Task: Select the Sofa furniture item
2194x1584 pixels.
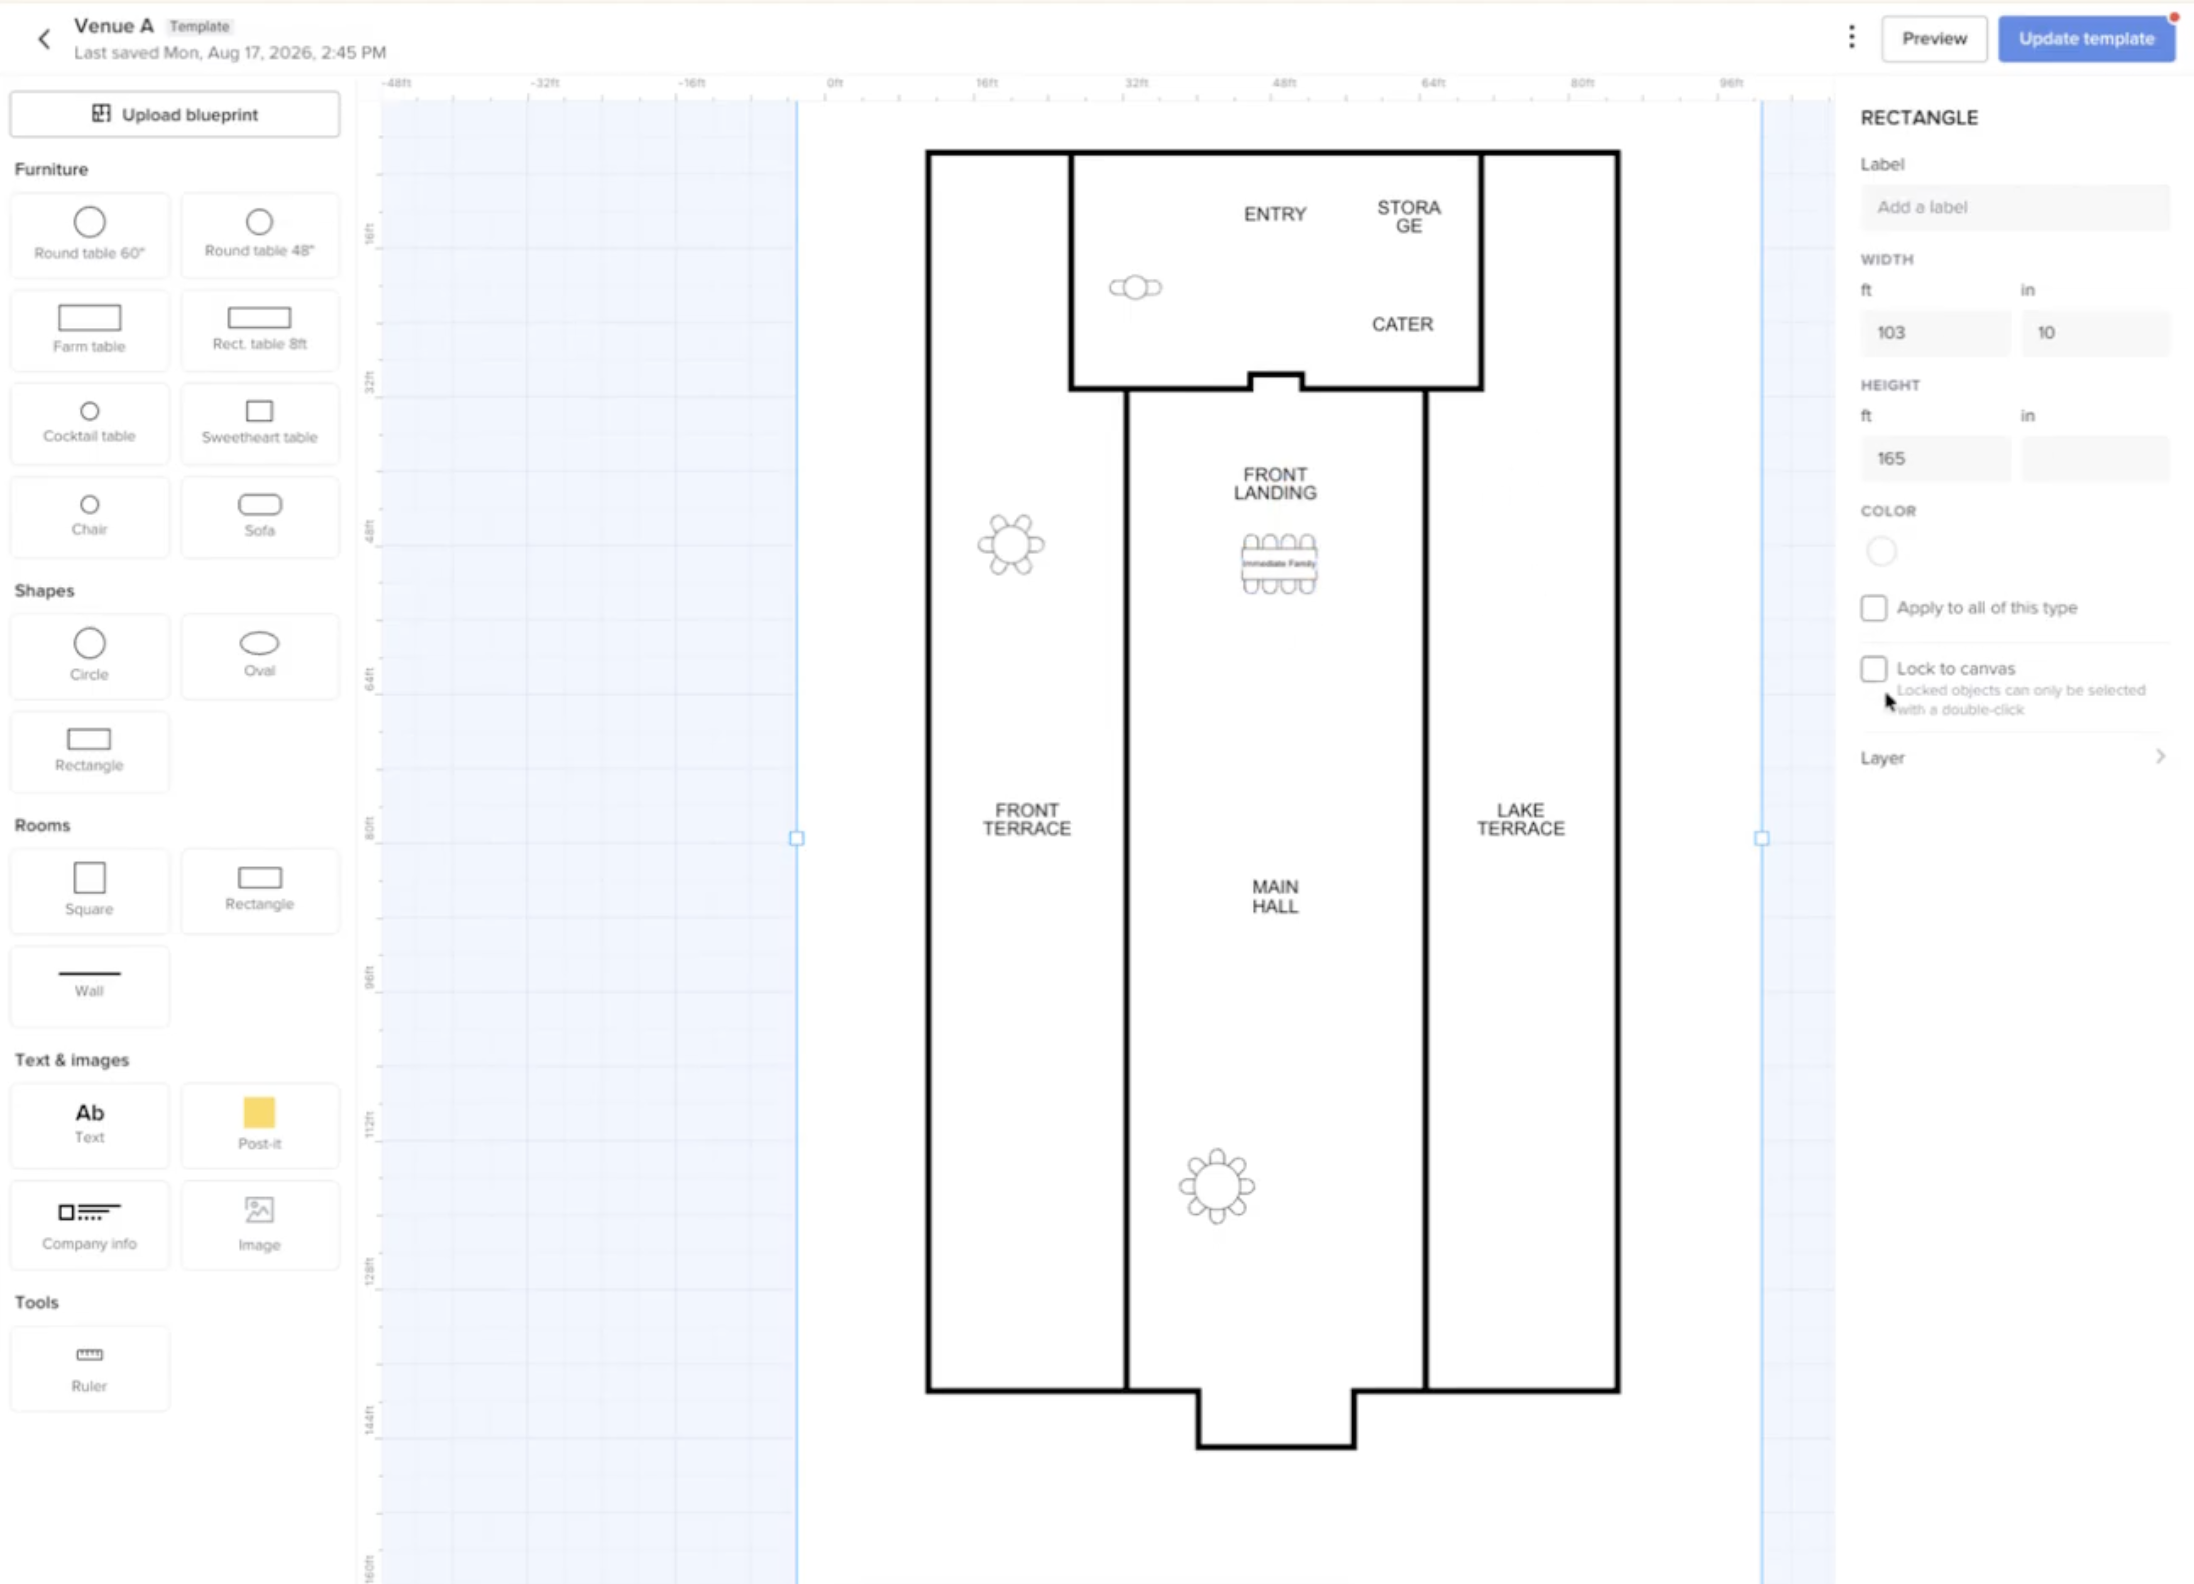Action: coord(259,516)
